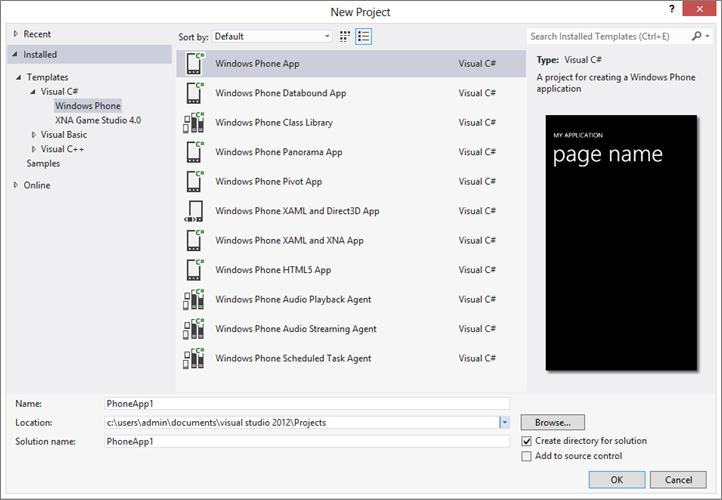Close the New Project dialog
Viewport: 722px width, 500px height.
pyautogui.click(x=699, y=9)
